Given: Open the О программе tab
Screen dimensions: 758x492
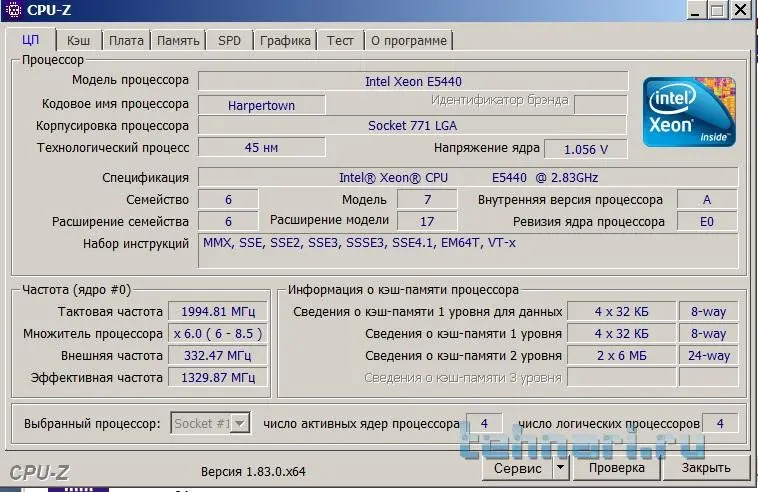Looking at the screenshot, I should click(x=409, y=41).
